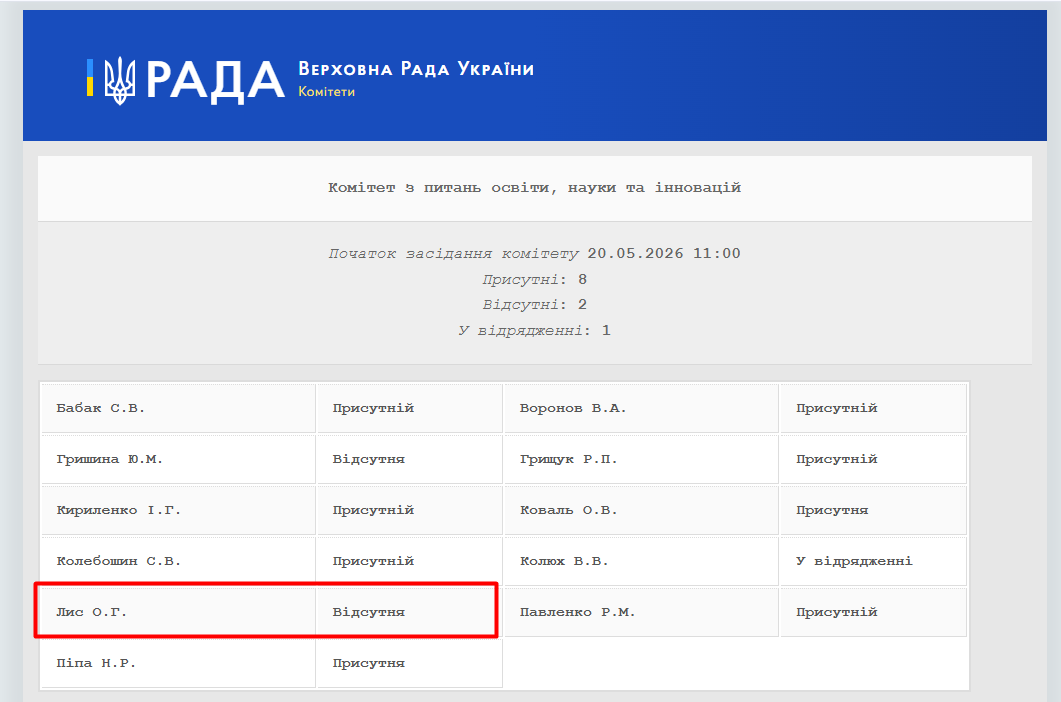Click Присутня status for Коваль О.В.
Image resolution: width=1061 pixels, height=702 pixels.
(832, 510)
